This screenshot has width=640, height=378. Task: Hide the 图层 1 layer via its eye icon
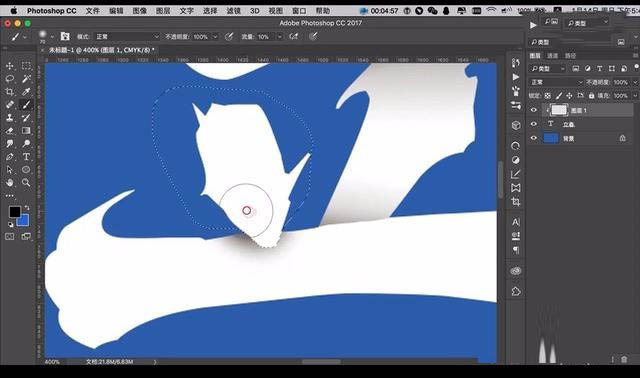click(x=533, y=110)
